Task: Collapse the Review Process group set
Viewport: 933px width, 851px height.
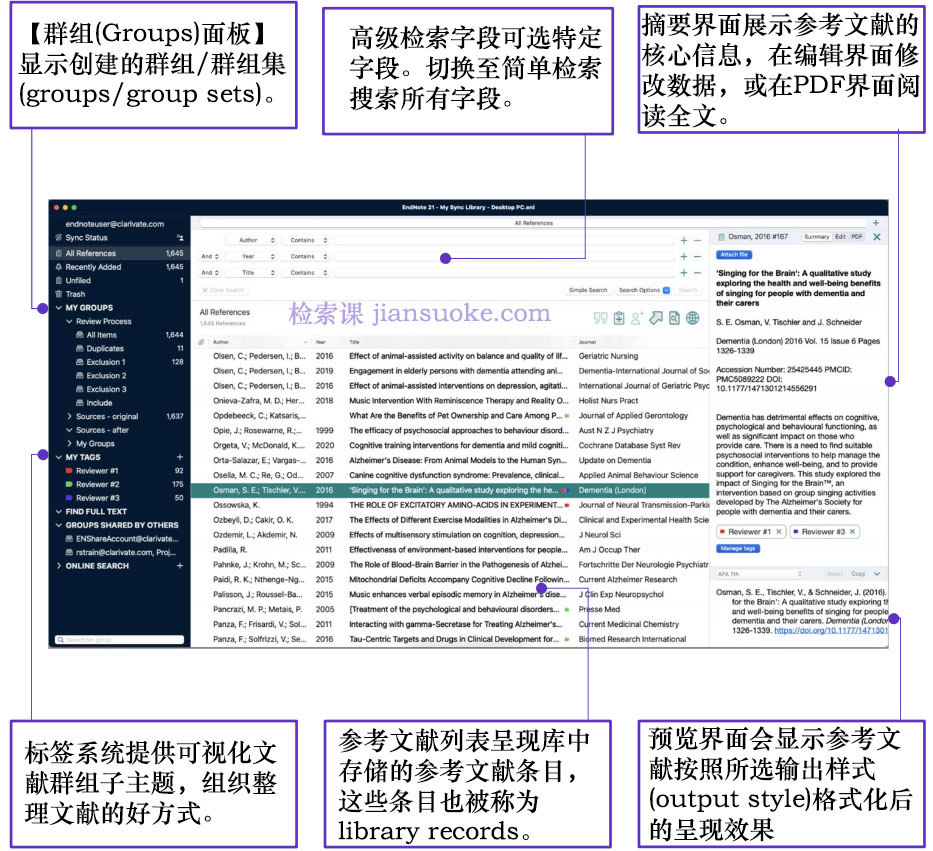Action: tap(69, 321)
